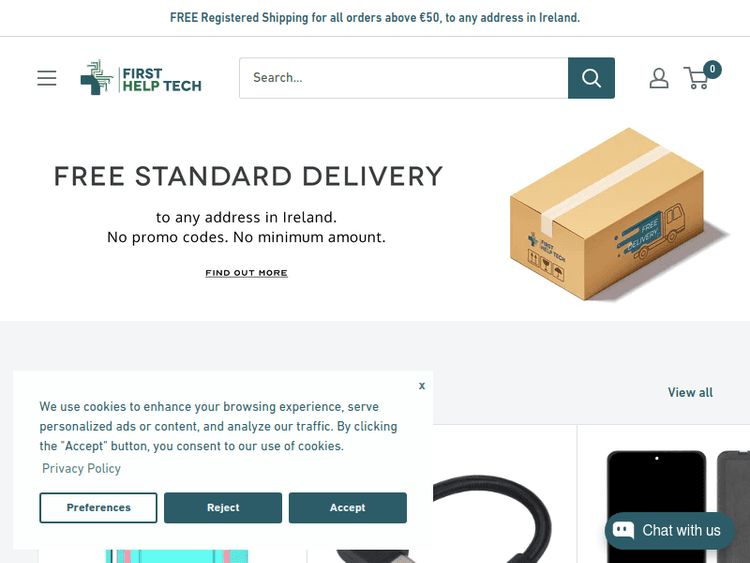This screenshot has height=563, width=750.
Task: Open the hamburger navigation menu
Action: click(x=47, y=78)
